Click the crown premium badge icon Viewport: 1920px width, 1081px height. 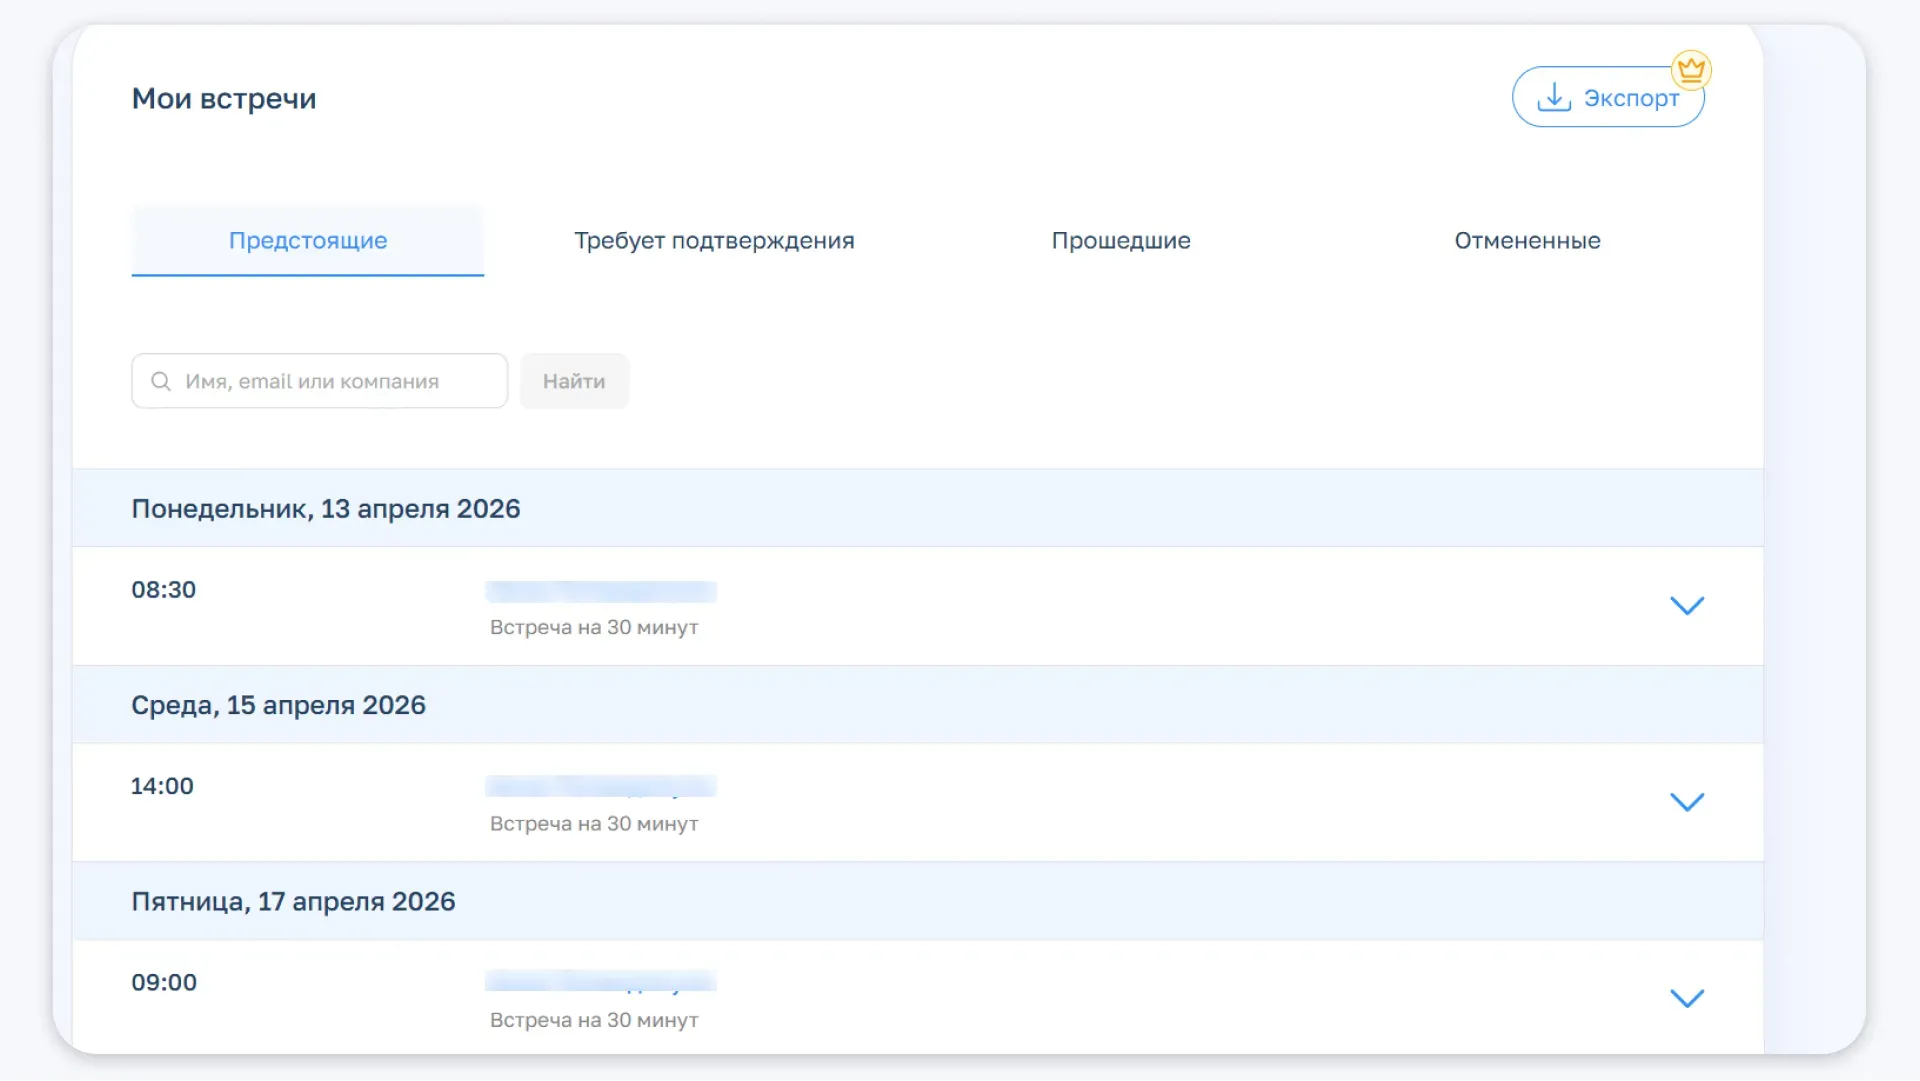pos(1691,70)
